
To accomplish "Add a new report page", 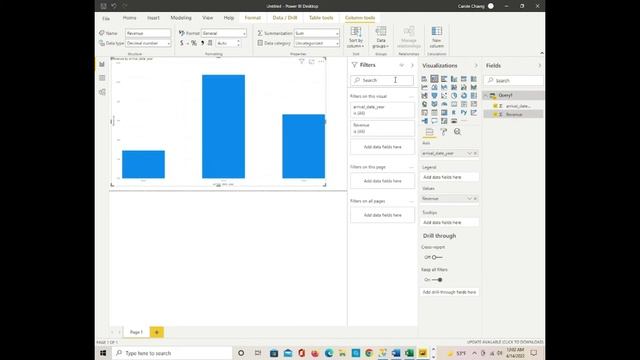I will (157, 332).
